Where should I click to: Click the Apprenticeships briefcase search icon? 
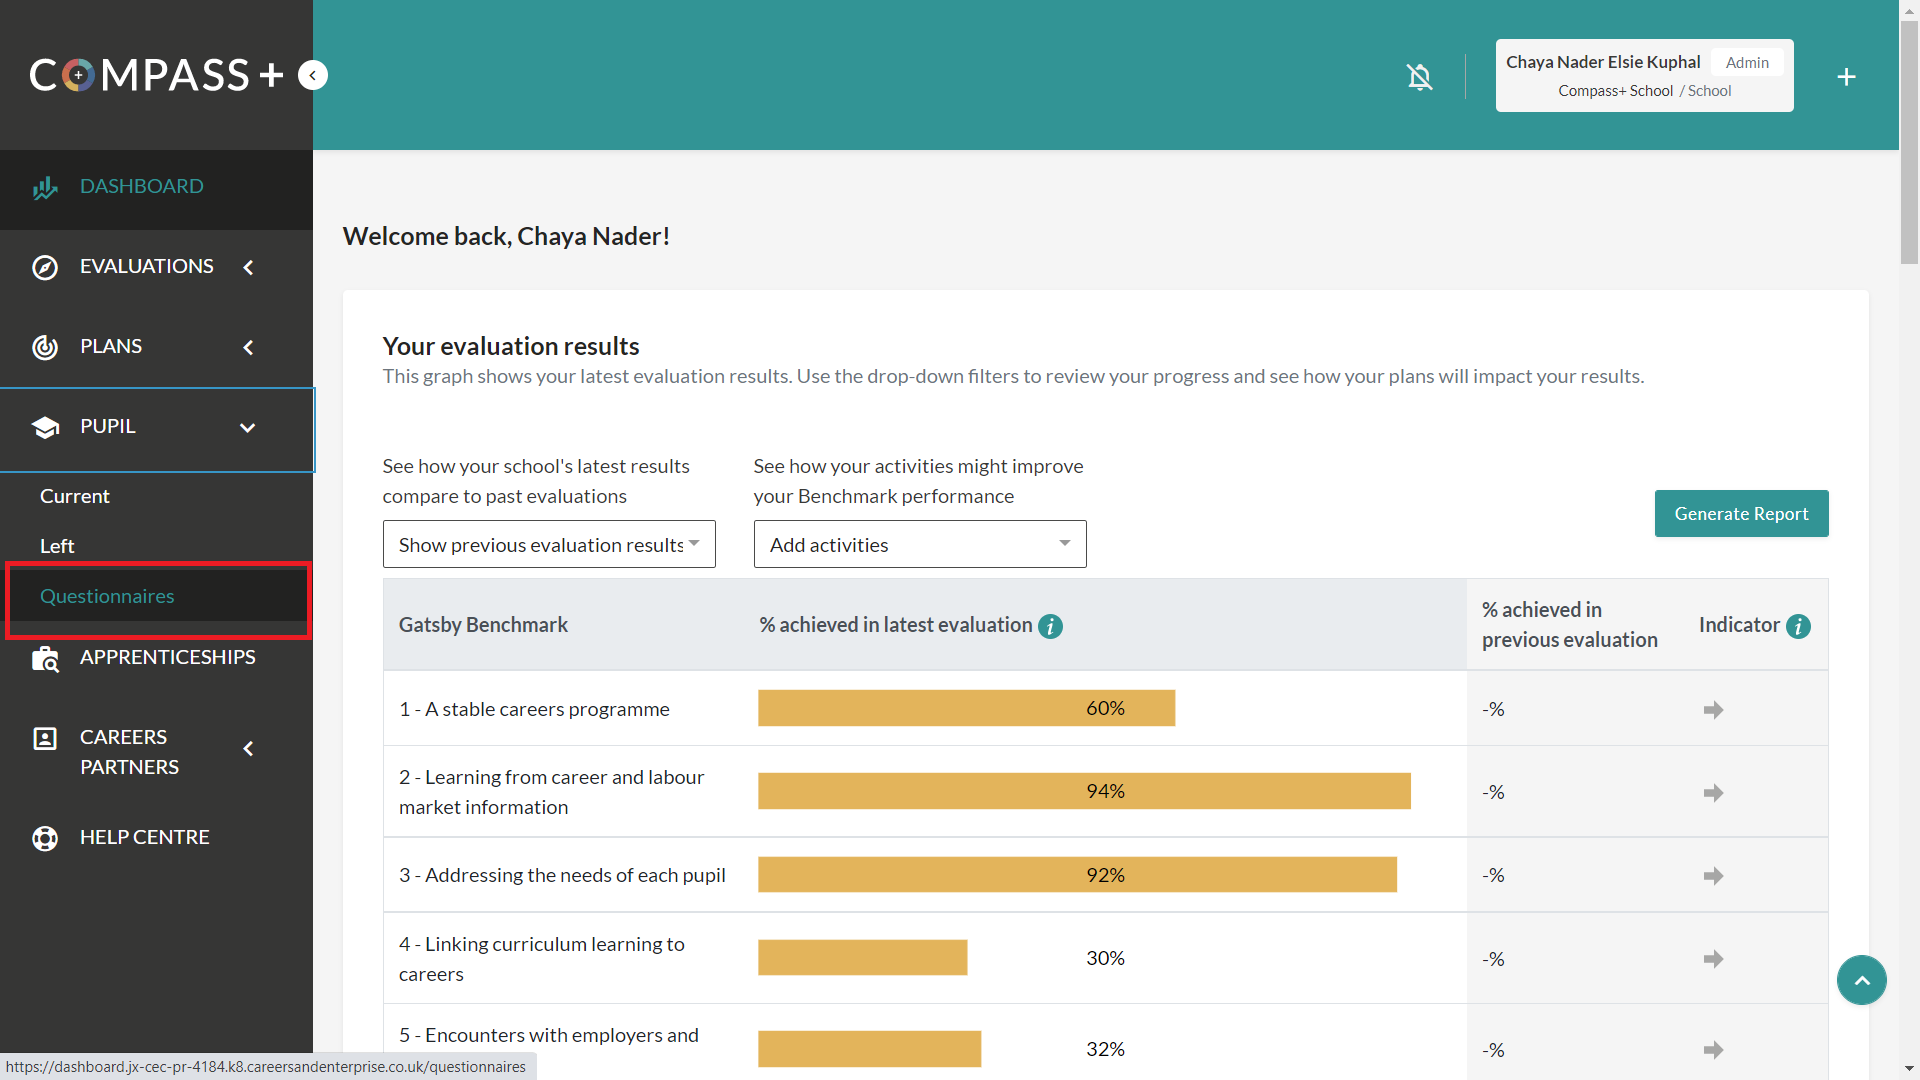(x=45, y=658)
